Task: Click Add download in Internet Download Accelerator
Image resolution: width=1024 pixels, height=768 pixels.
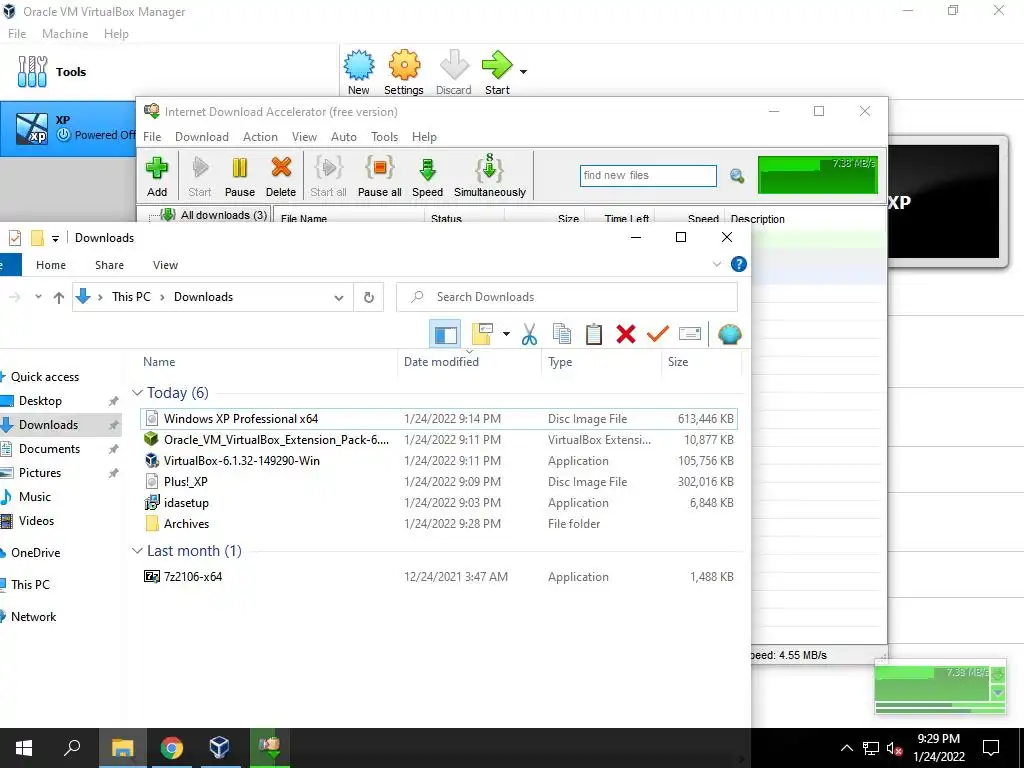Action: [157, 176]
